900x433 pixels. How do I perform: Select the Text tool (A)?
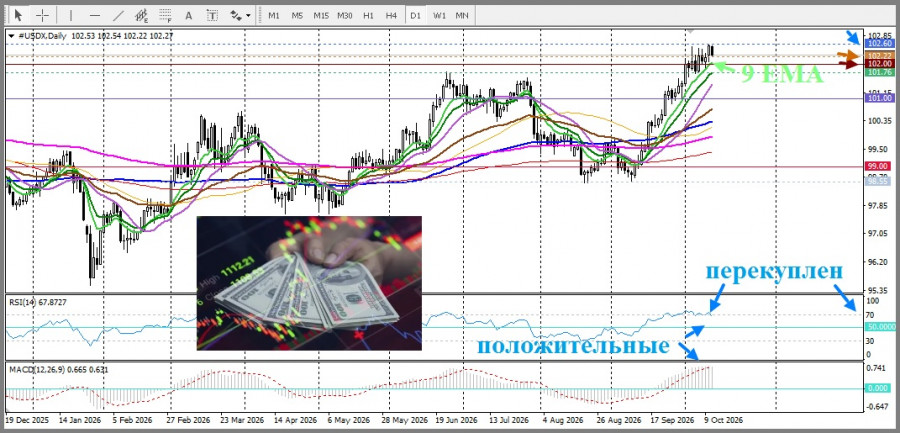189,16
